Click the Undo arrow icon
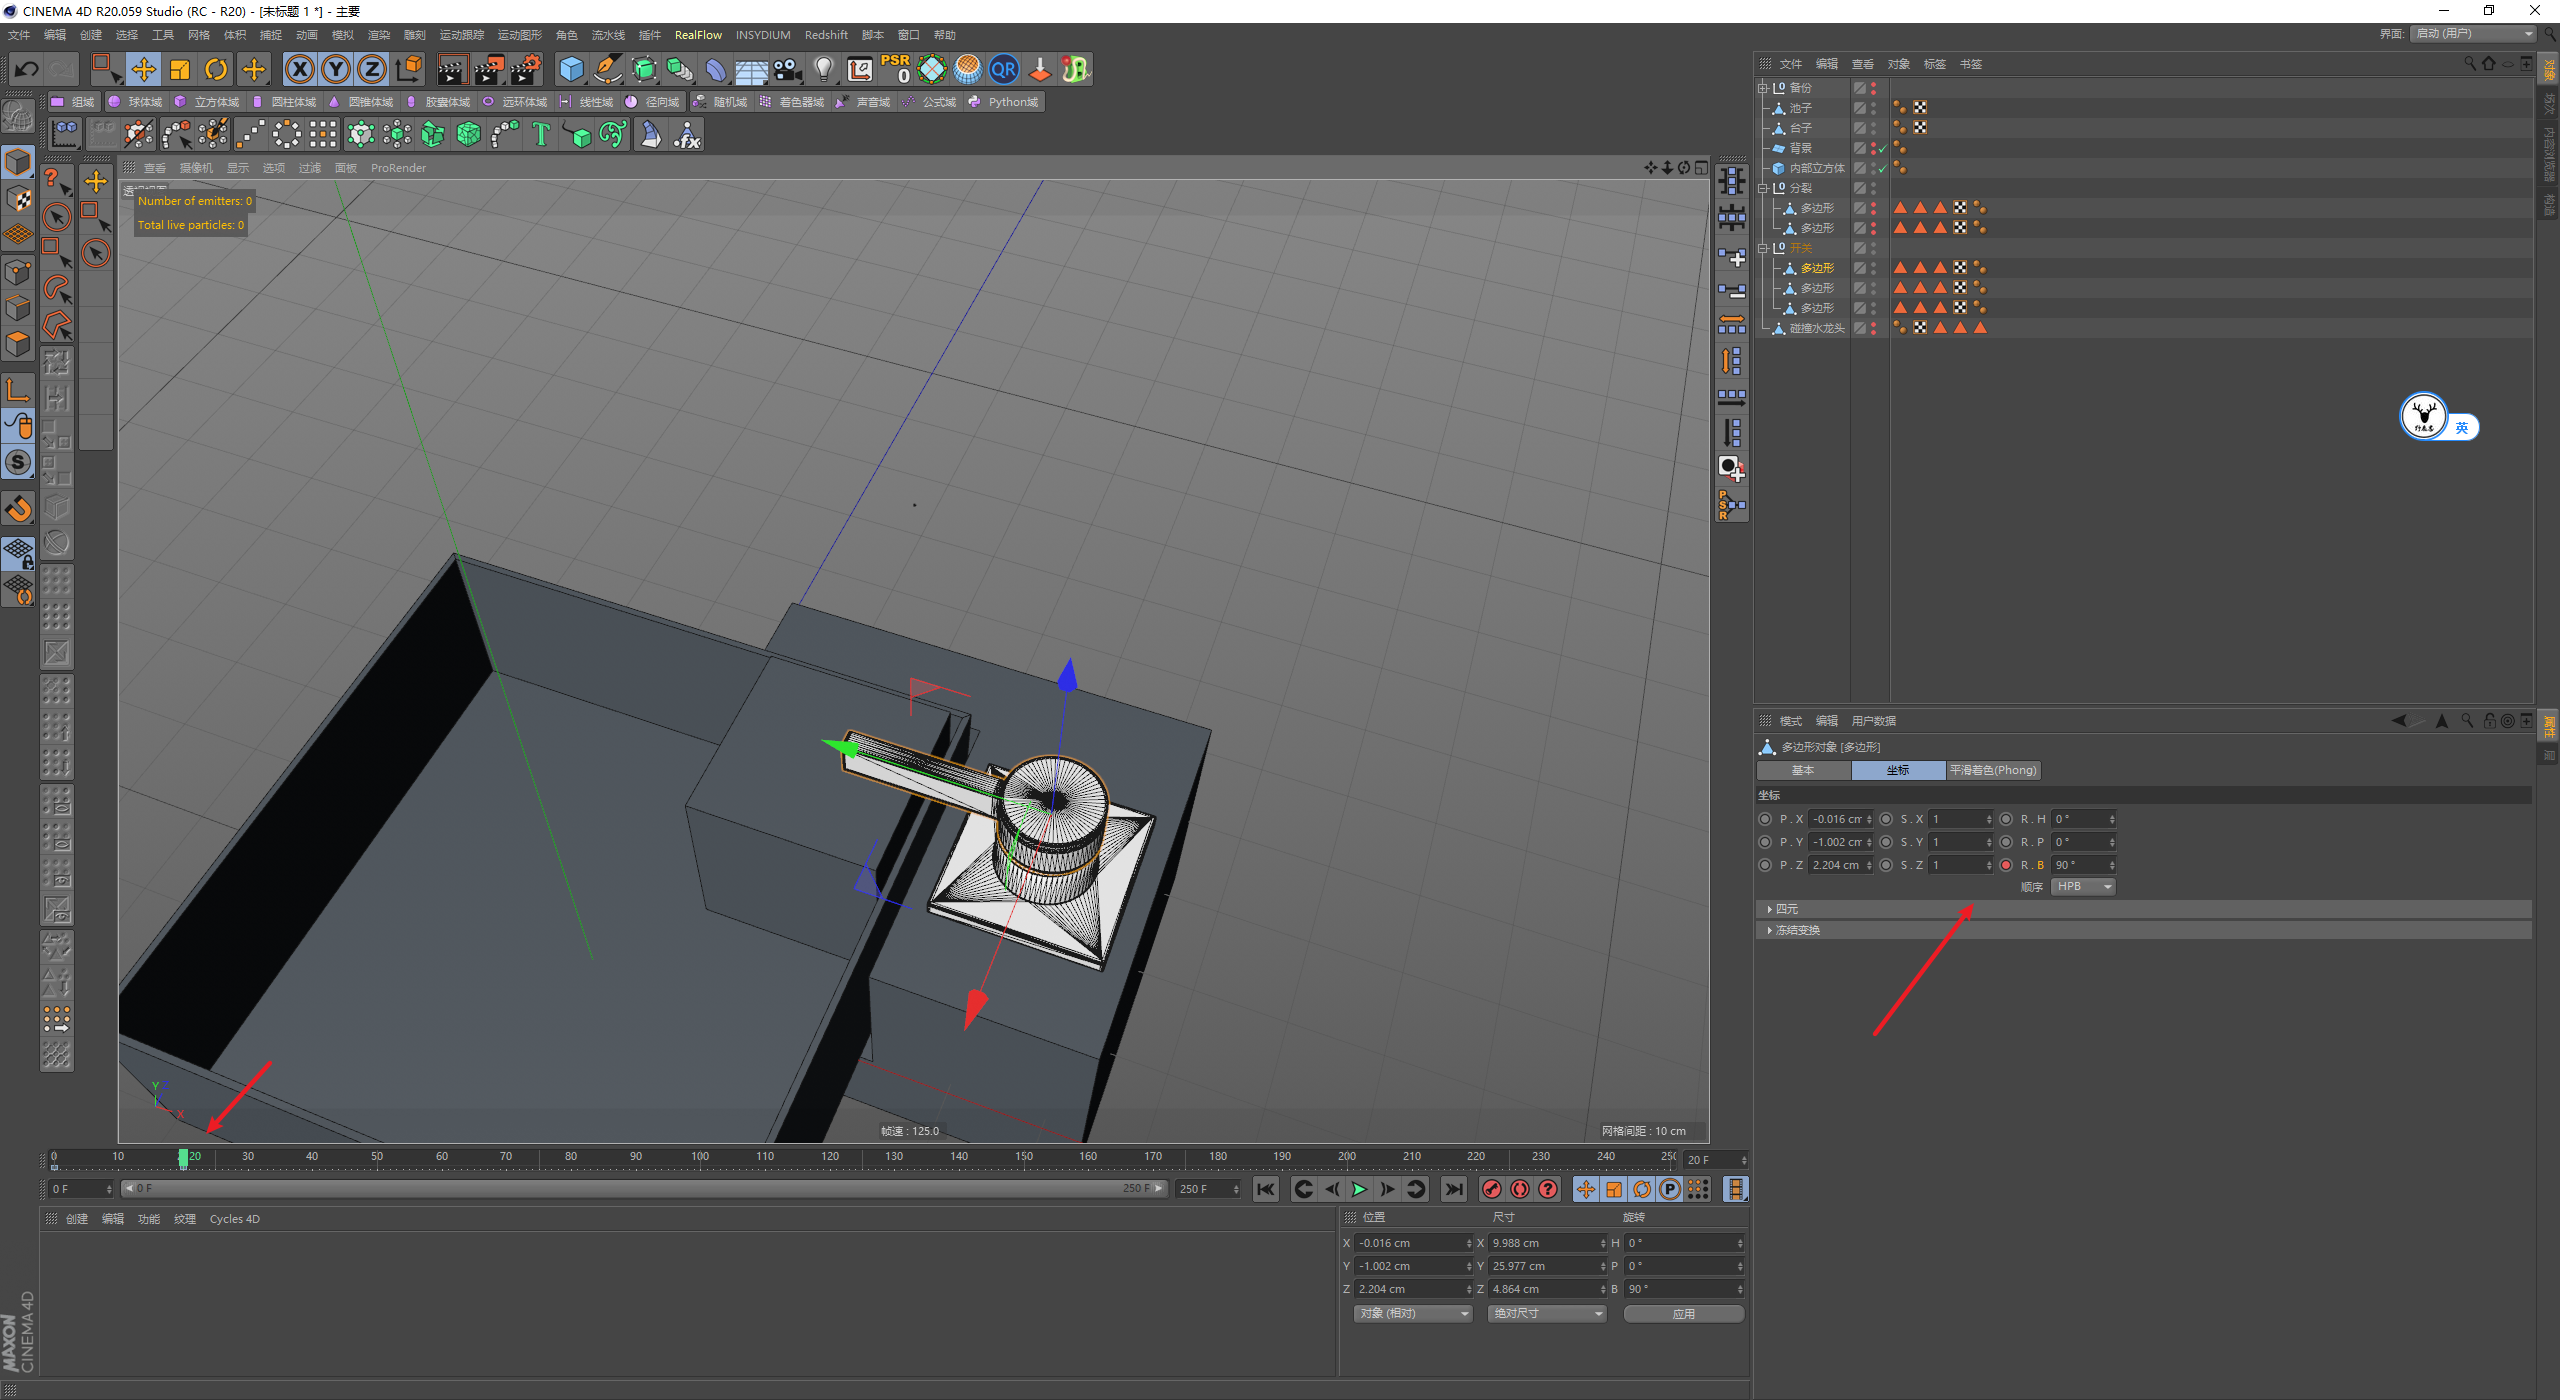Image resolution: width=2560 pixels, height=1400 pixels. 27,69
